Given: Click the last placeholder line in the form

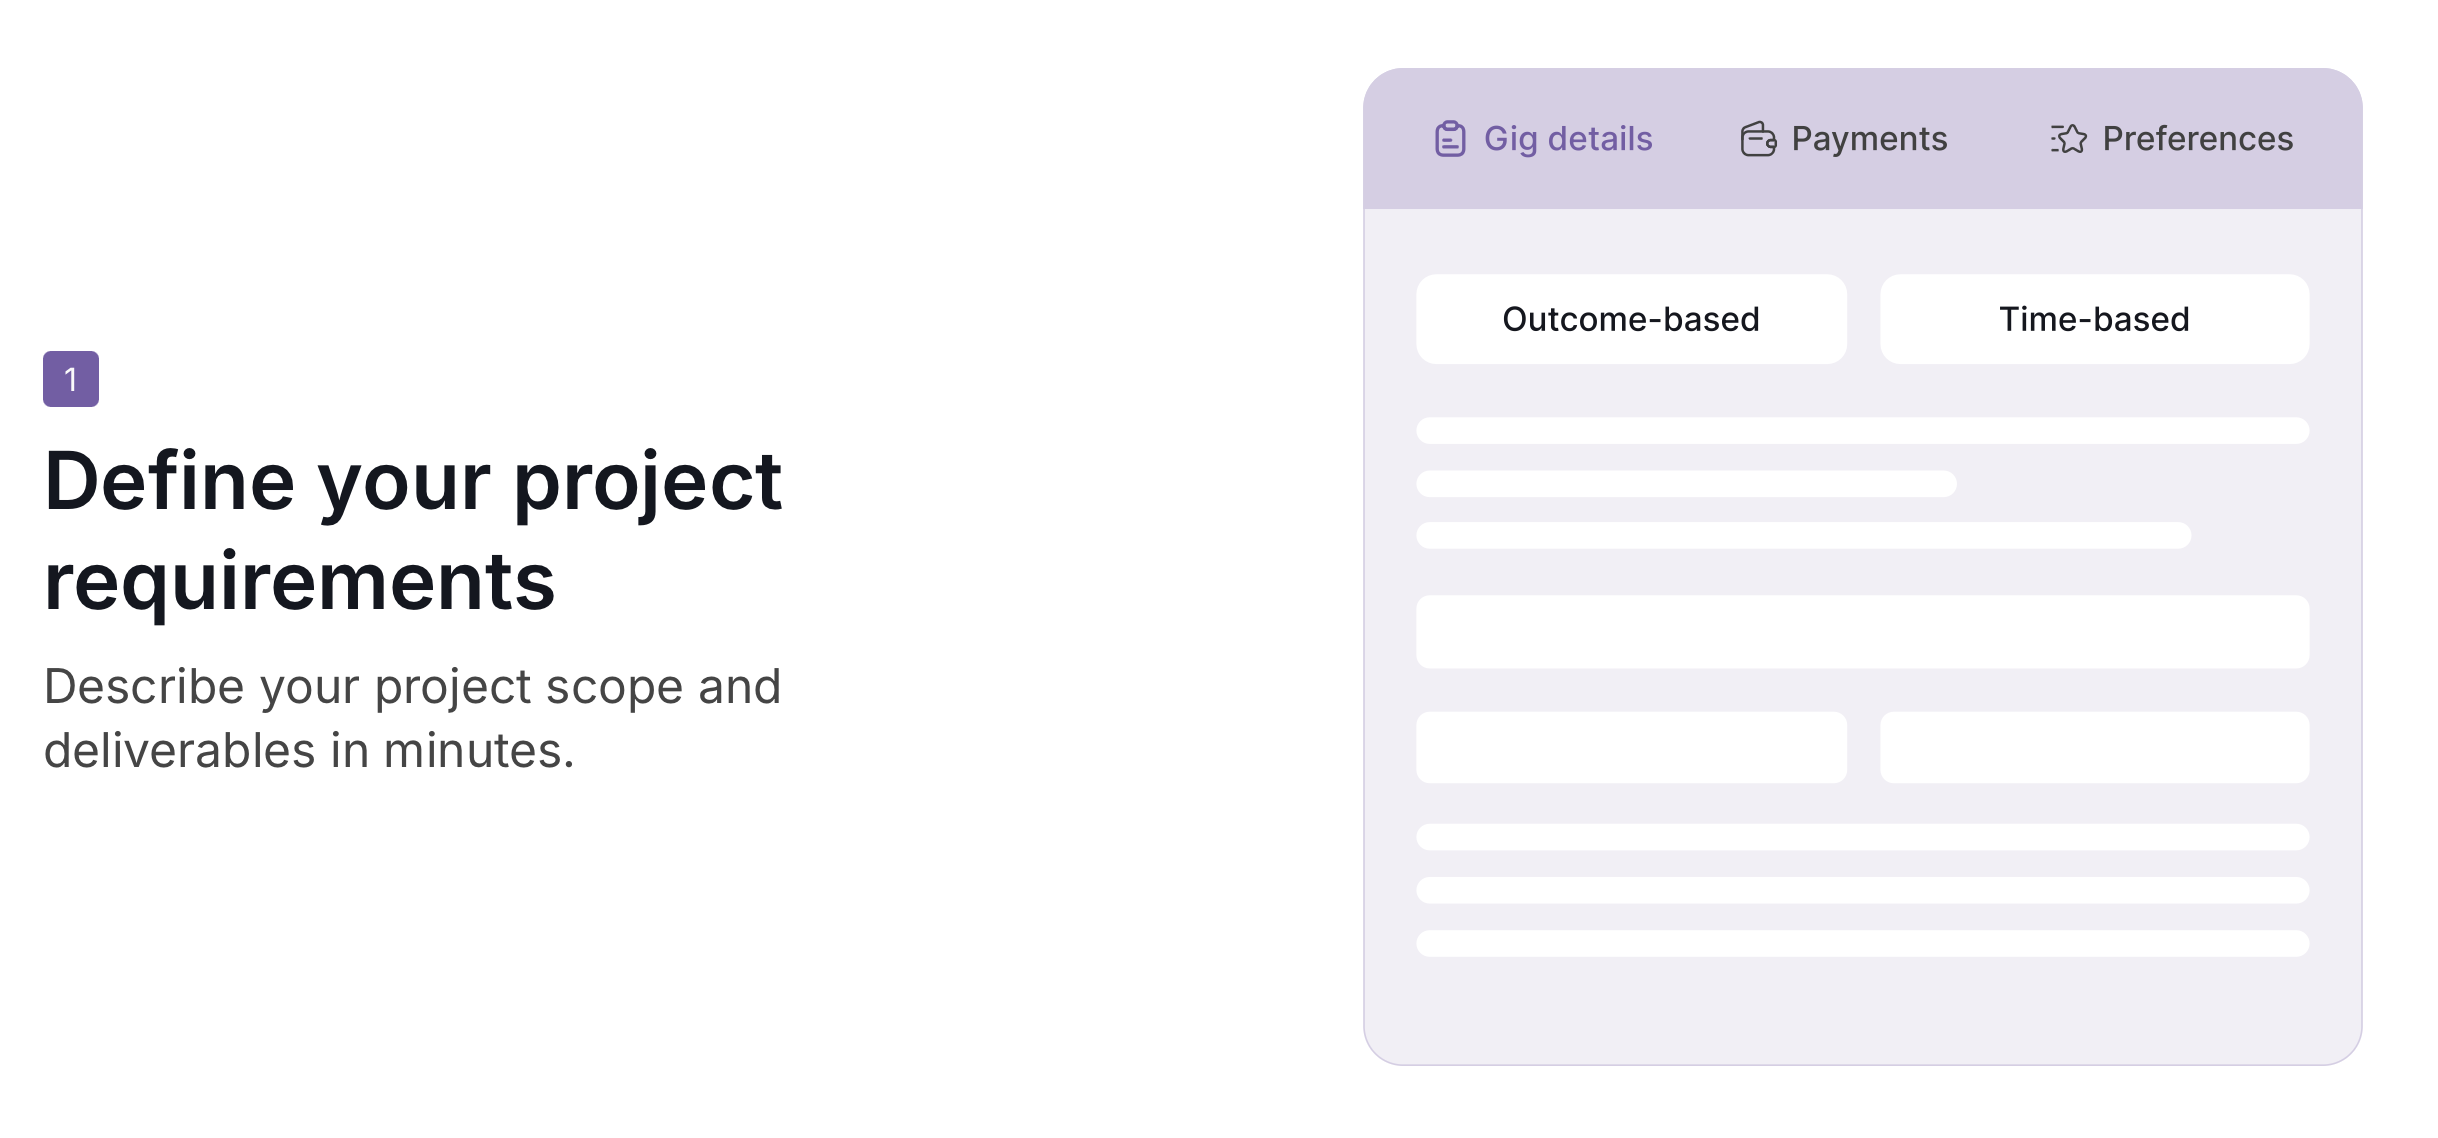Looking at the screenshot, I should point(1862,943).
